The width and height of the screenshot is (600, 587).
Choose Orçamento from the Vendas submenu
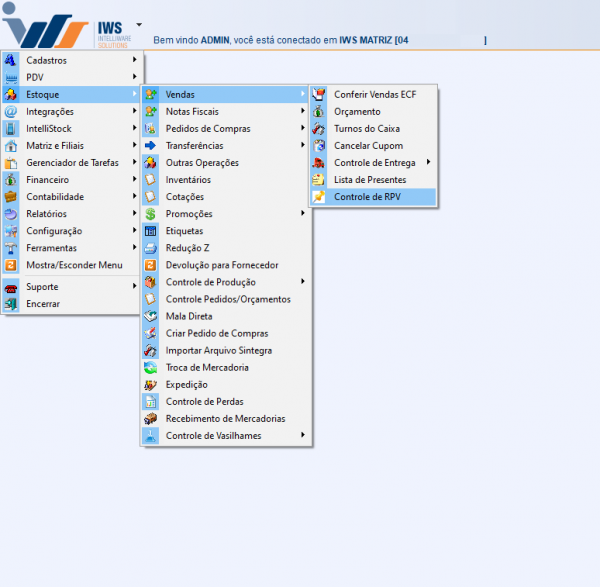357,112
